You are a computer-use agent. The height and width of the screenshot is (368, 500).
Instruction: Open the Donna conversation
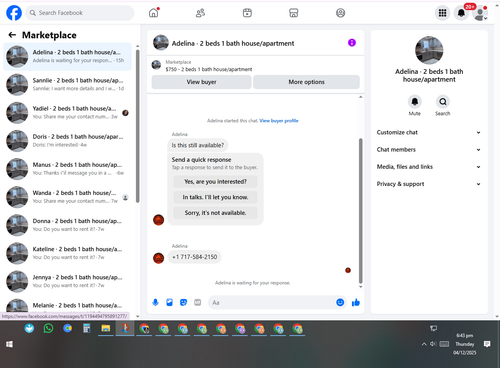[67, 225]
